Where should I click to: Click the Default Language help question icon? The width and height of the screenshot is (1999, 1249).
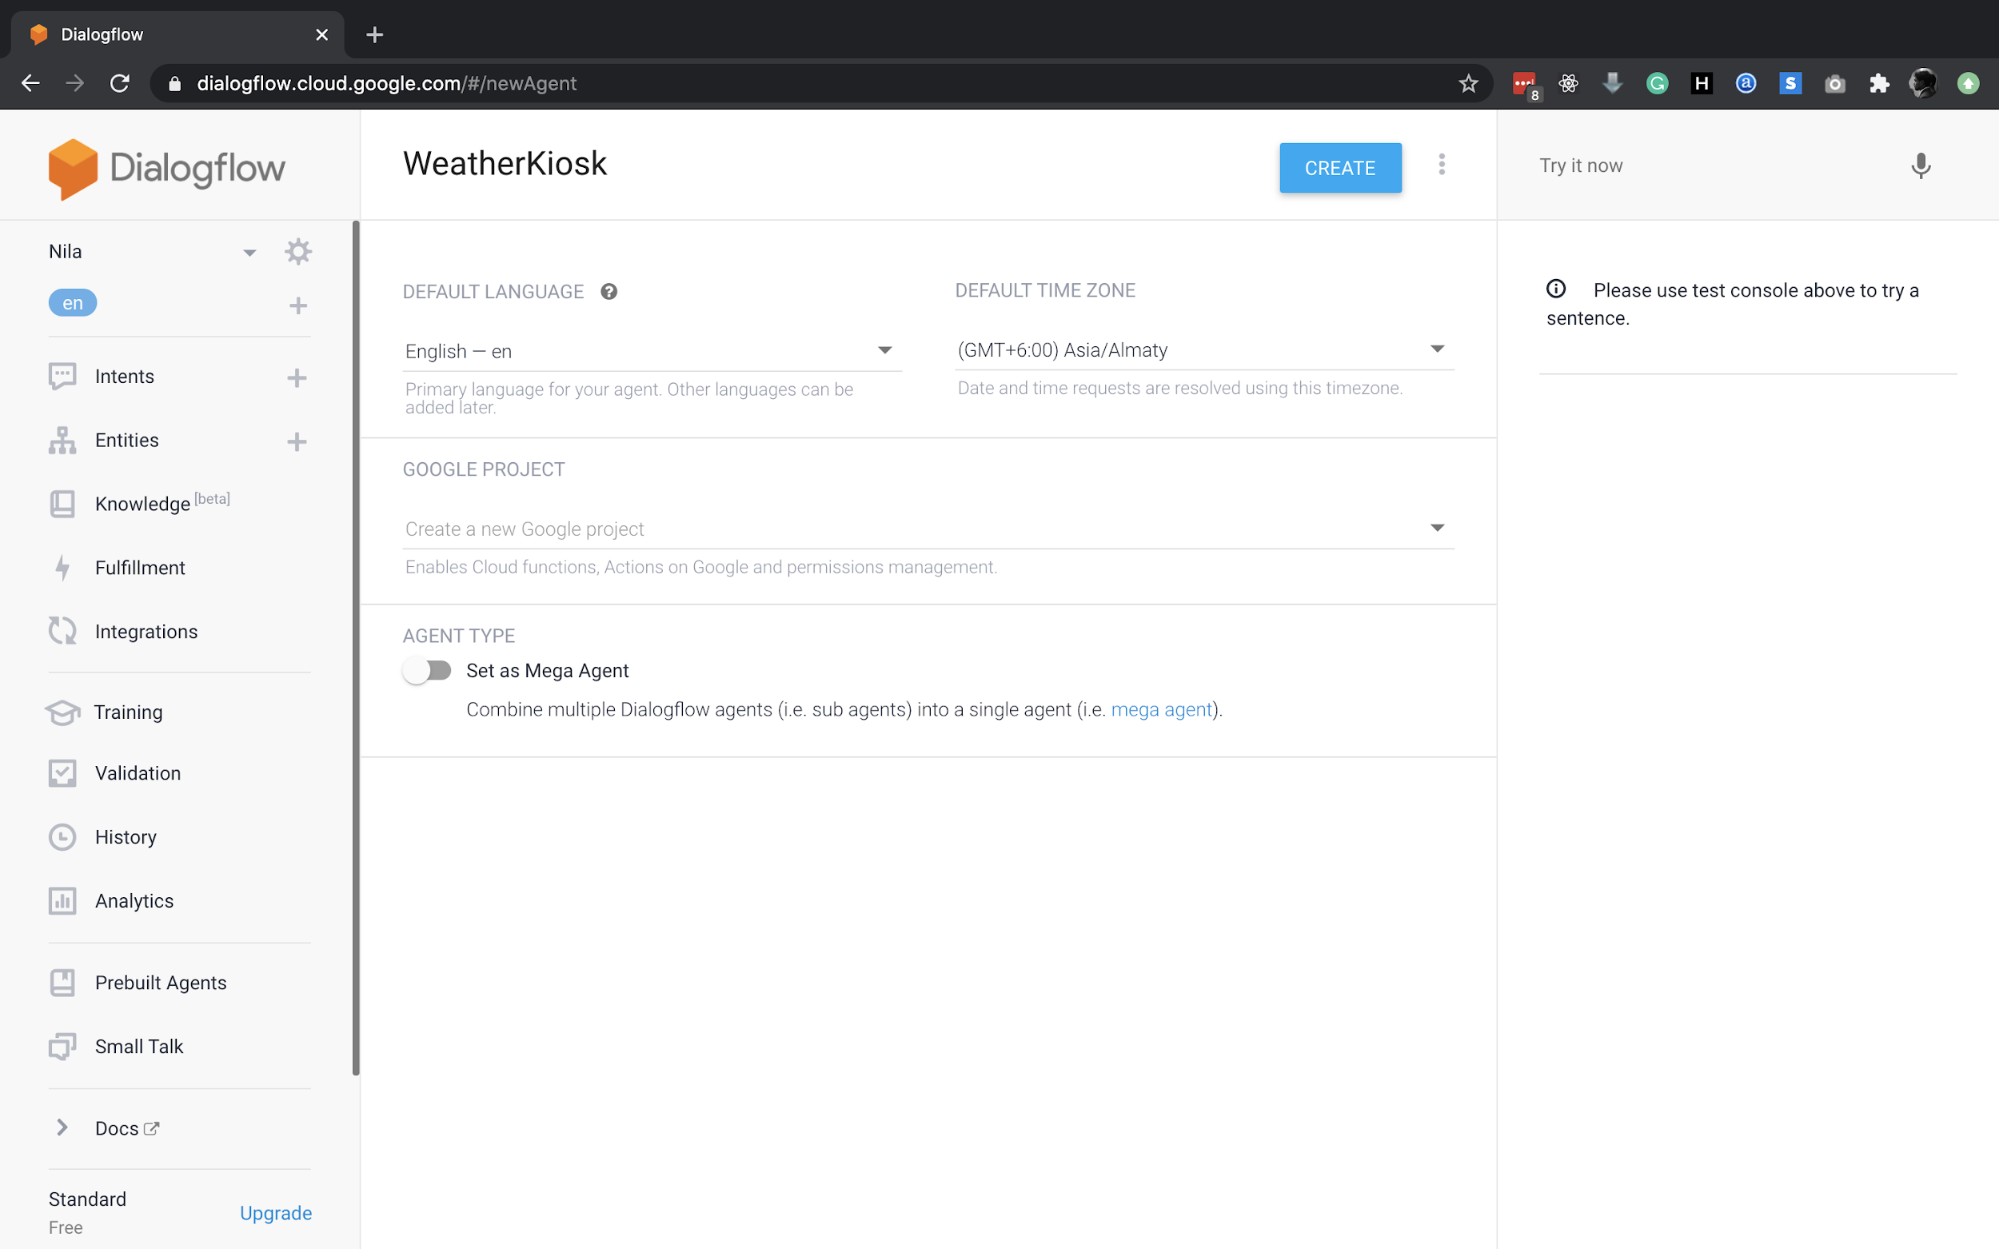608,291
